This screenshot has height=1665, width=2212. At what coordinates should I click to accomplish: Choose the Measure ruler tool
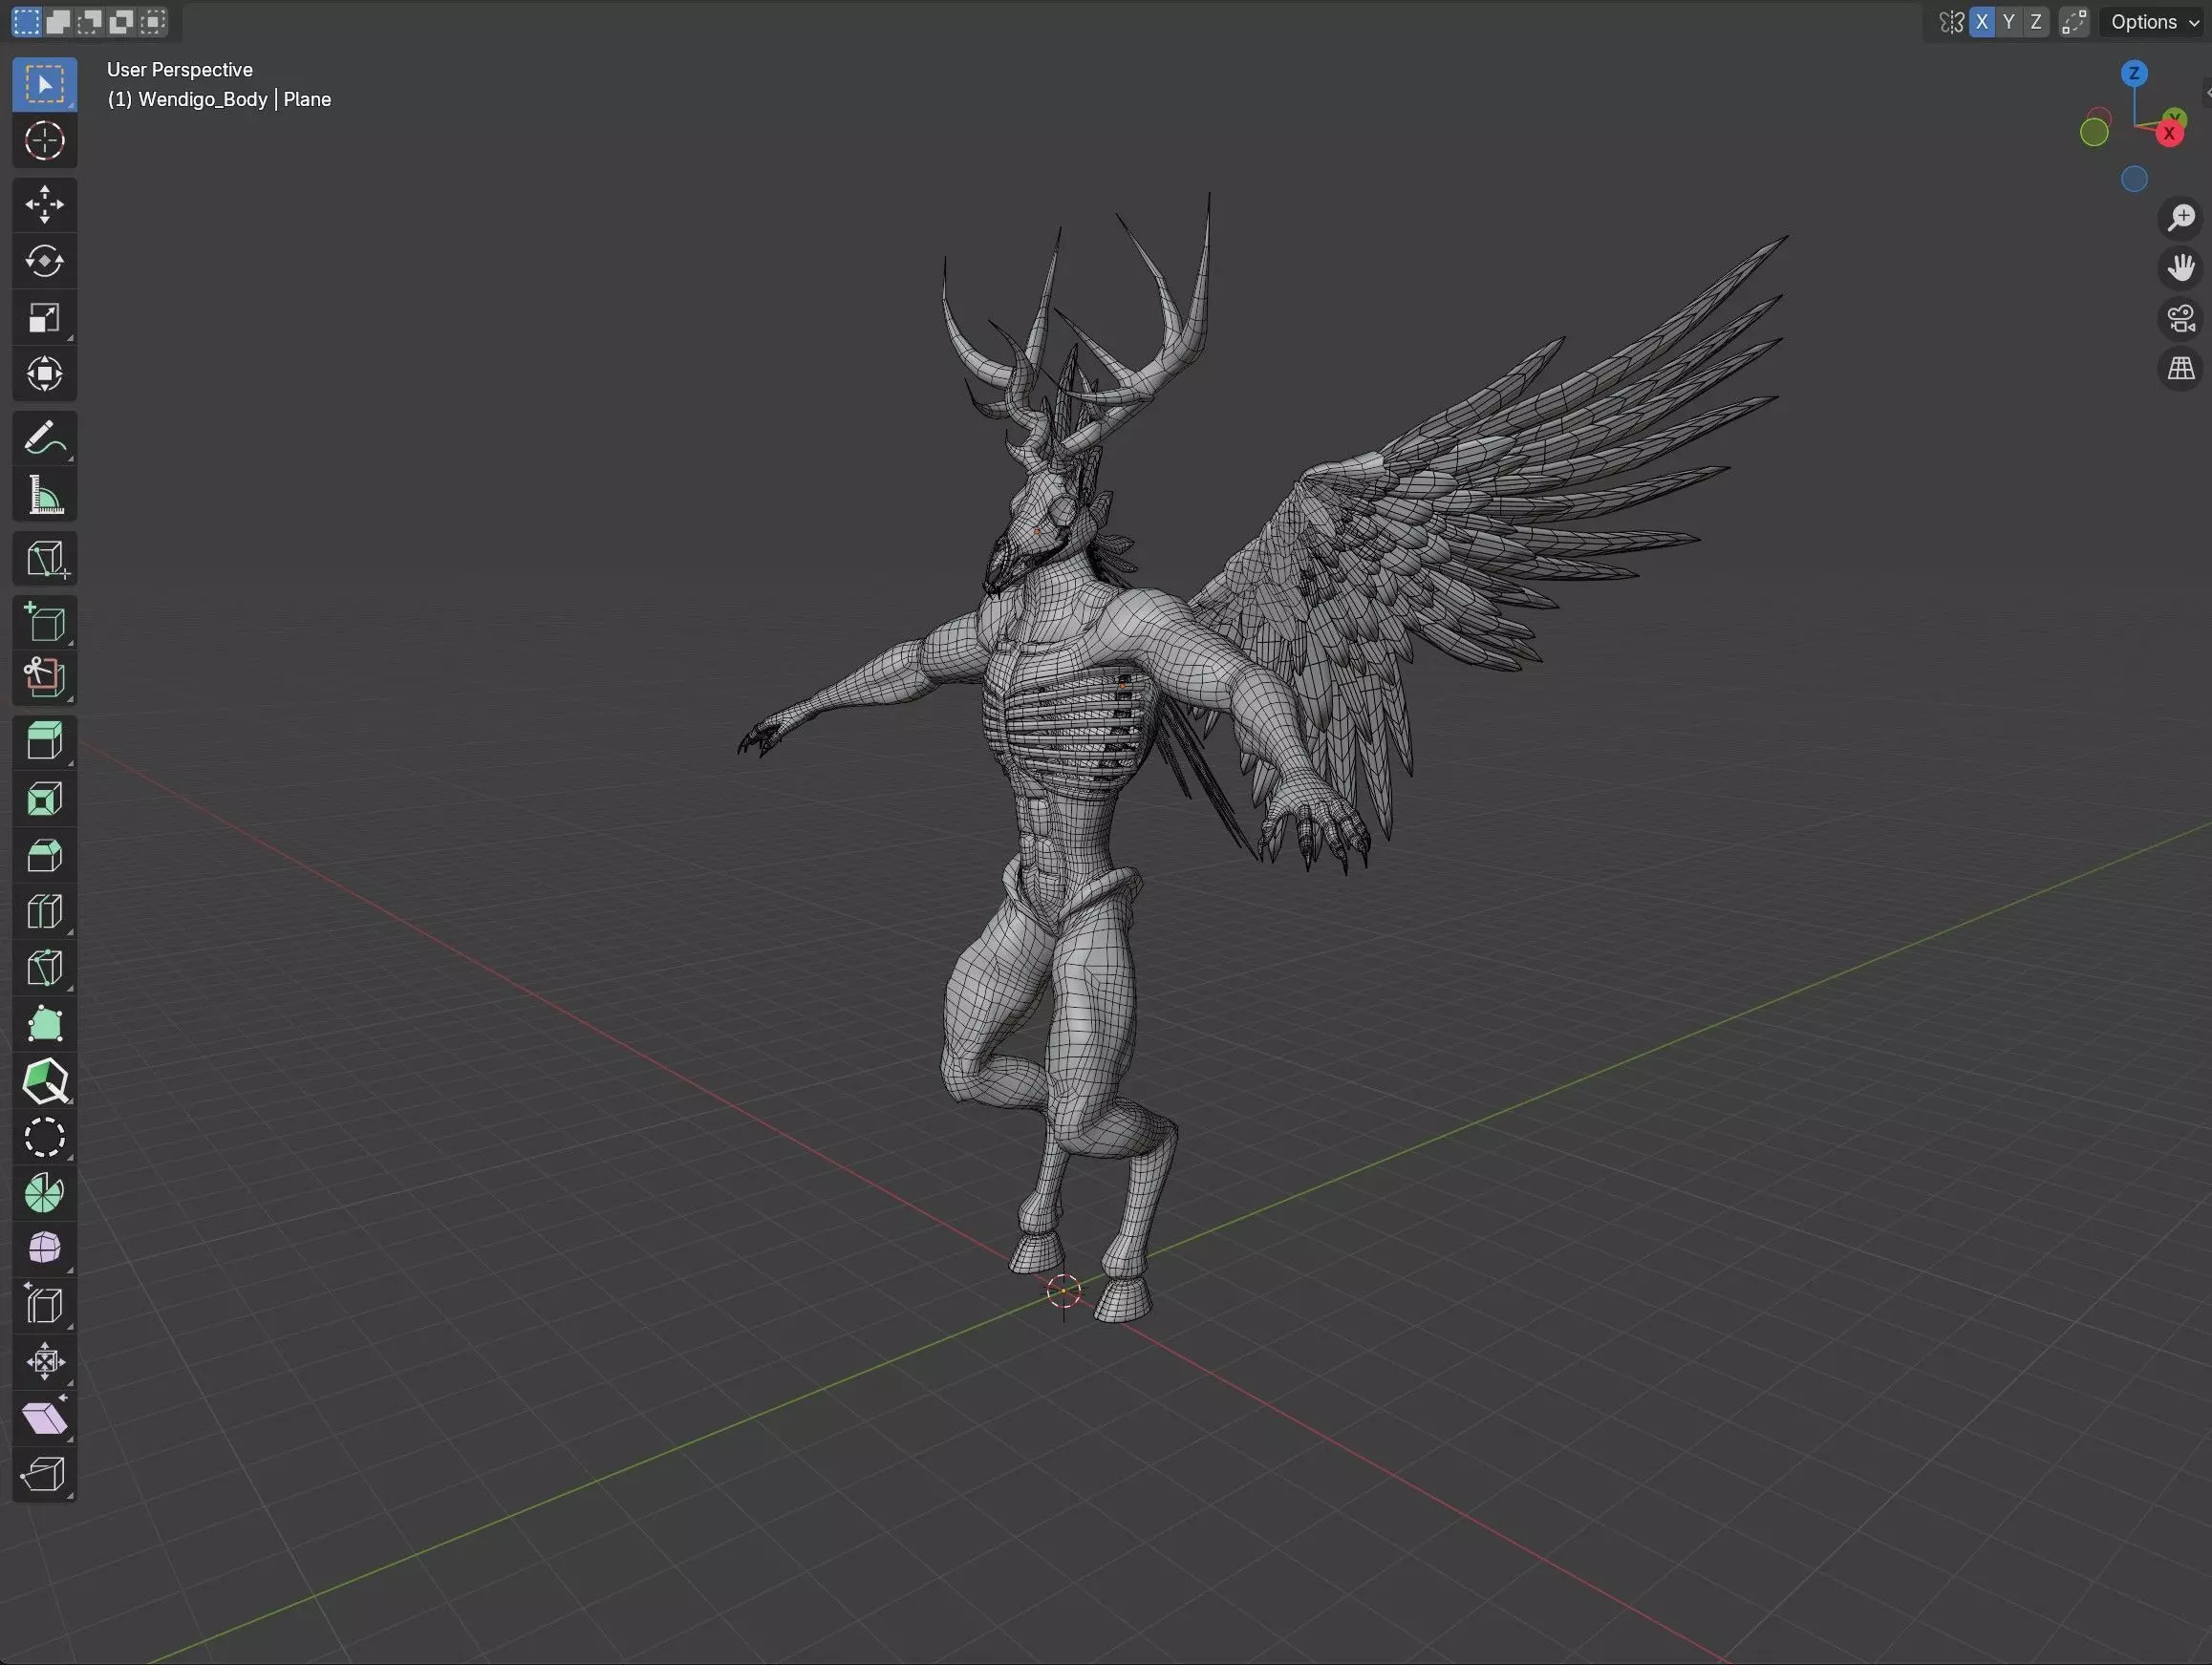coord(44,495)
